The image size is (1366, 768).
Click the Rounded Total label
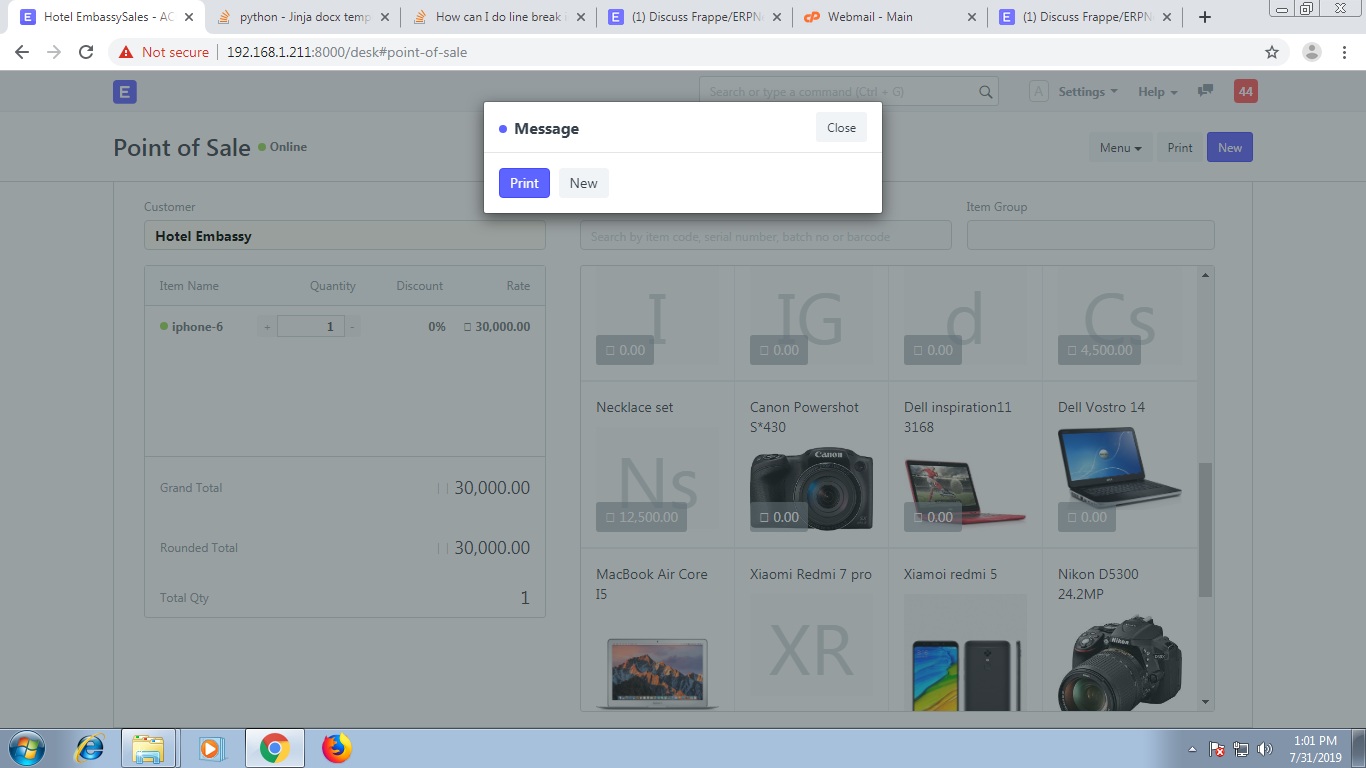click(199, 548)
